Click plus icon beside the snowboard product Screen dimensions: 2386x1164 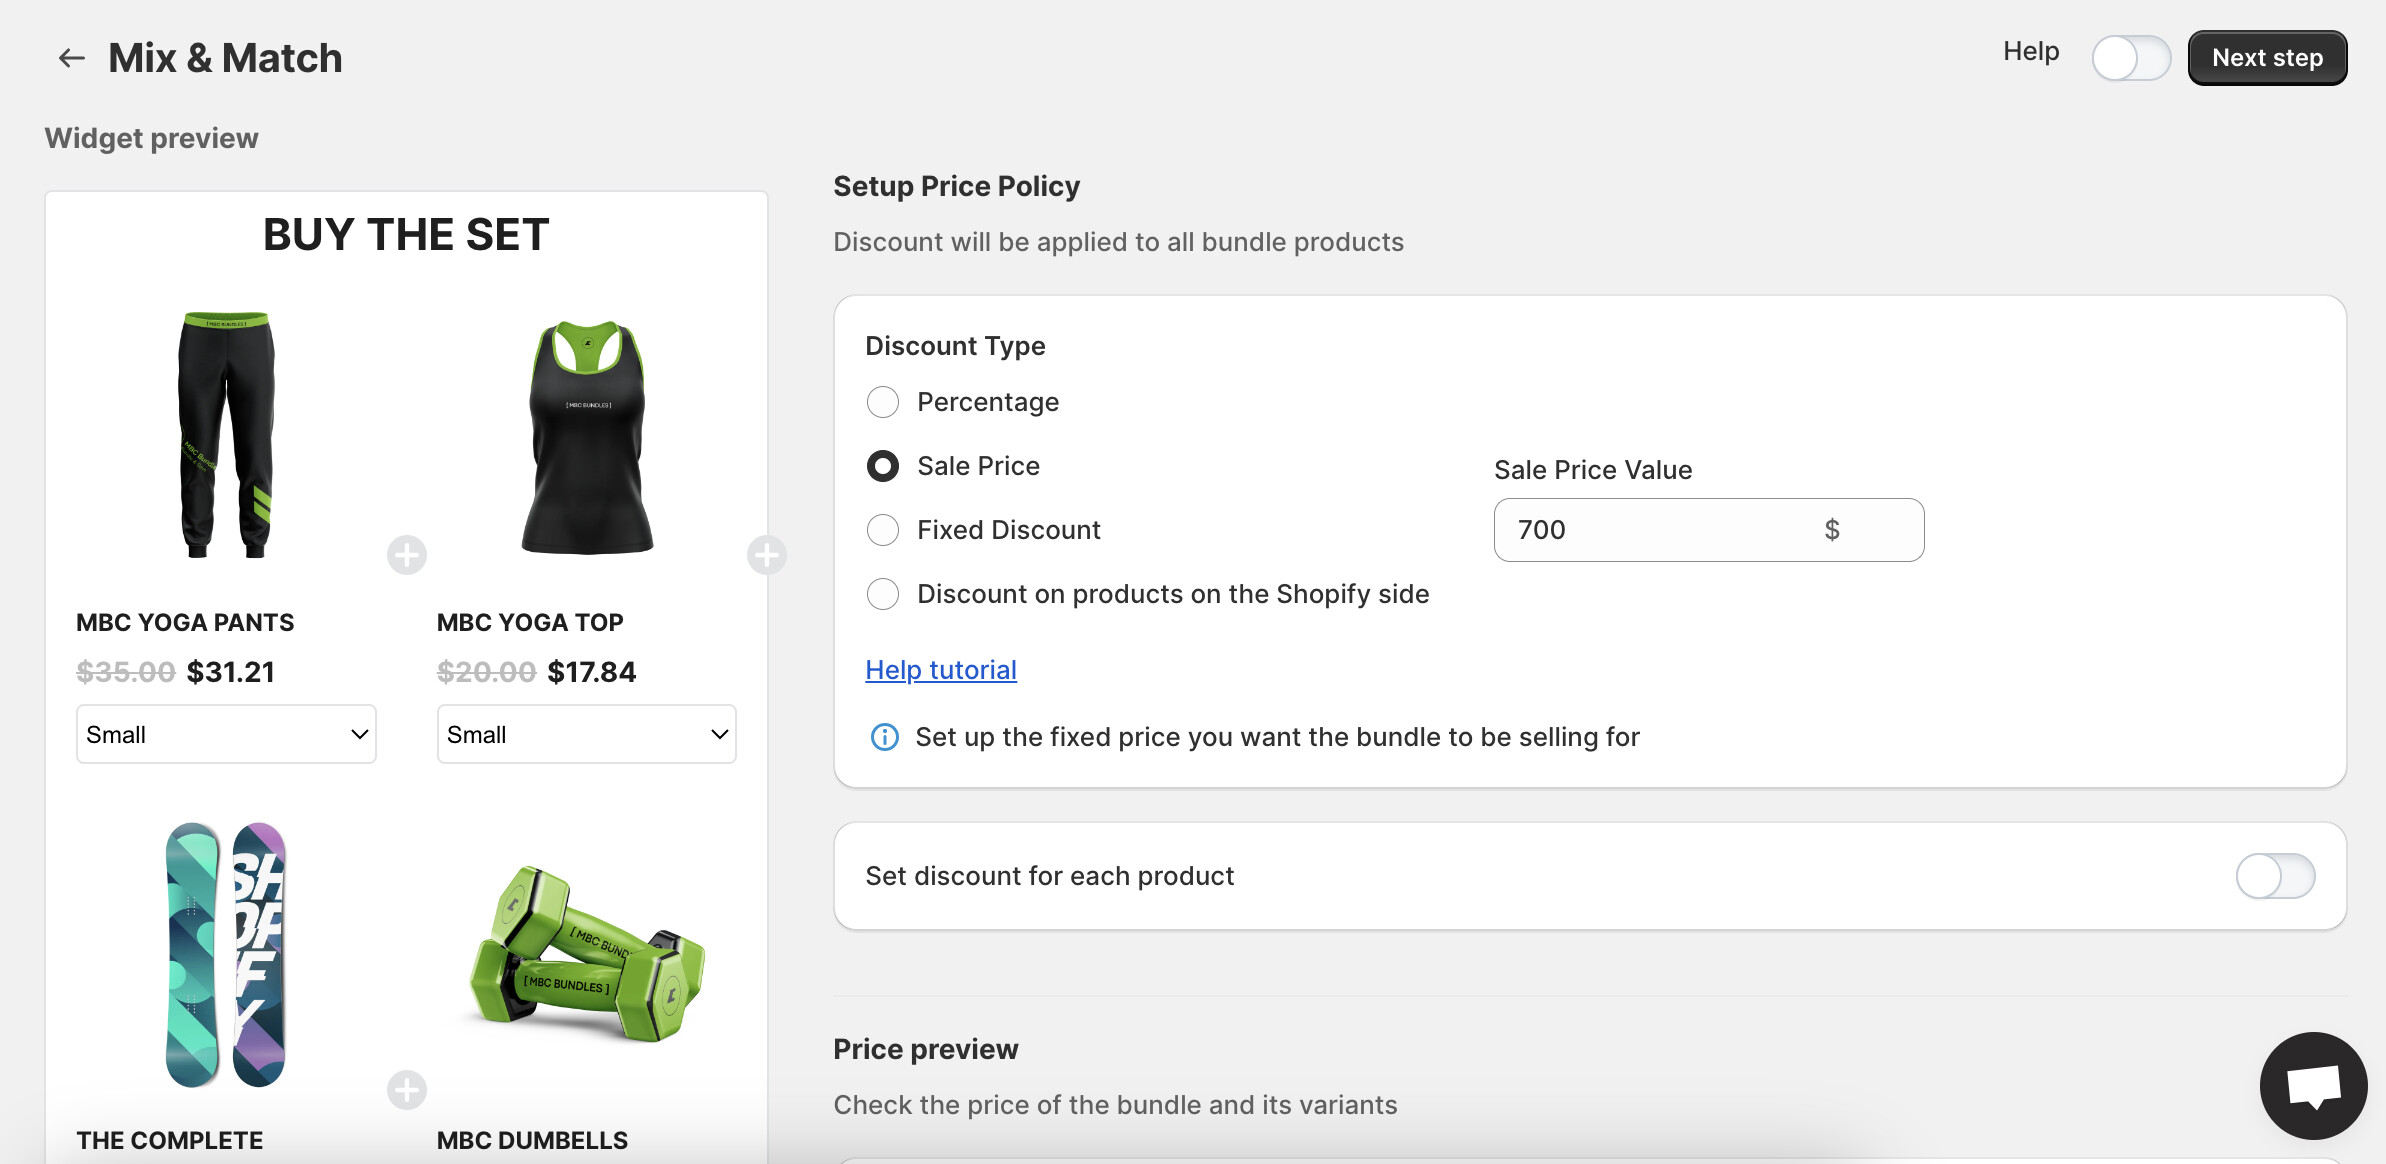(407, 1090)
